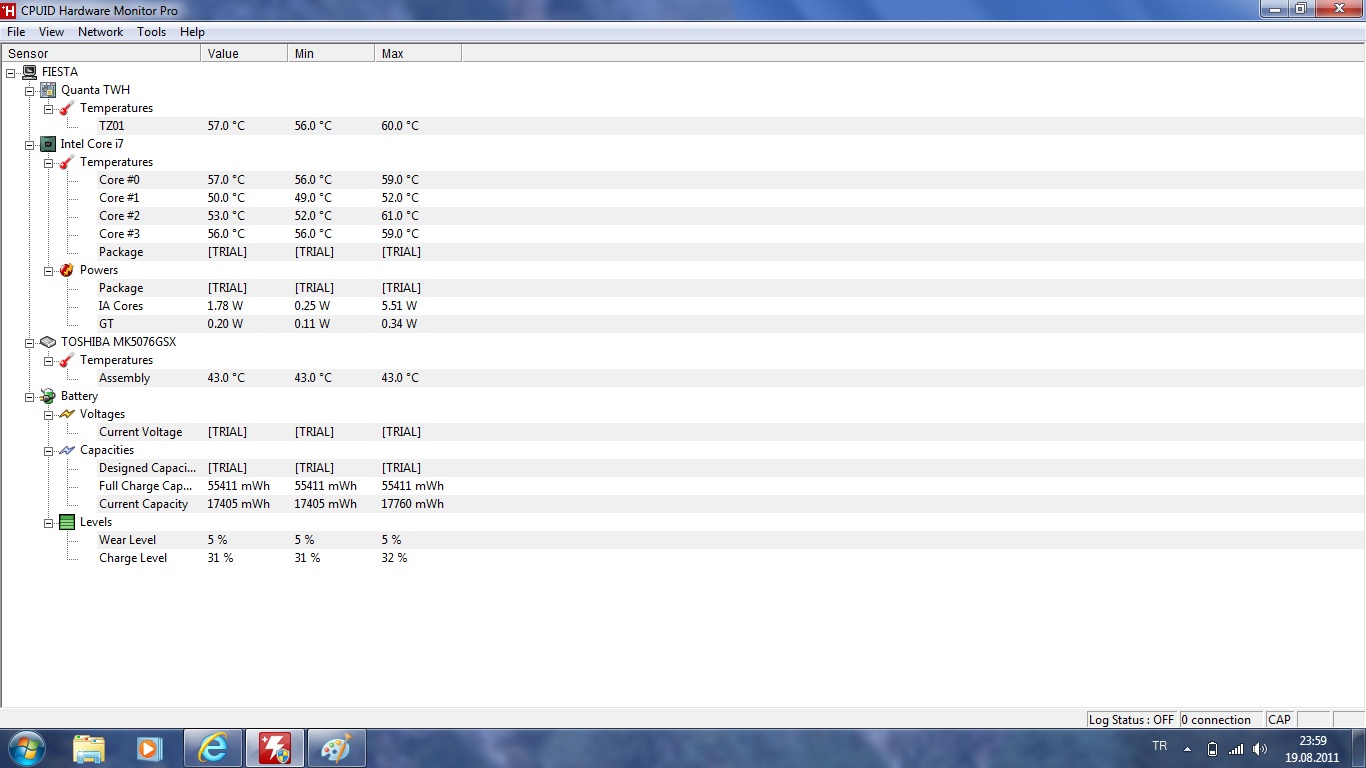Viewport: 1366px width, 768px height.
Task: Click the battery power tray icon
Action: click(x=1212, y=748)
